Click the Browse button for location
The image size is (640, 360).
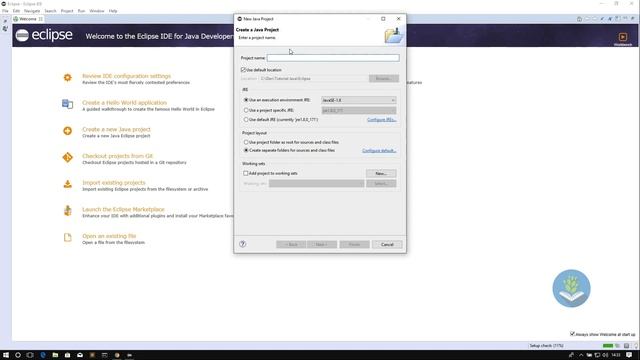384,78
